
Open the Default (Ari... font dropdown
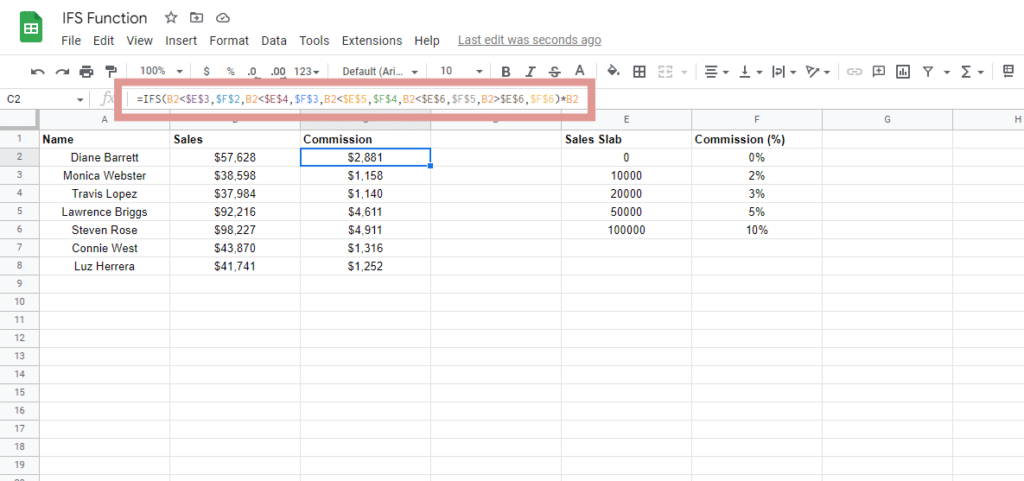click(380, 71)
